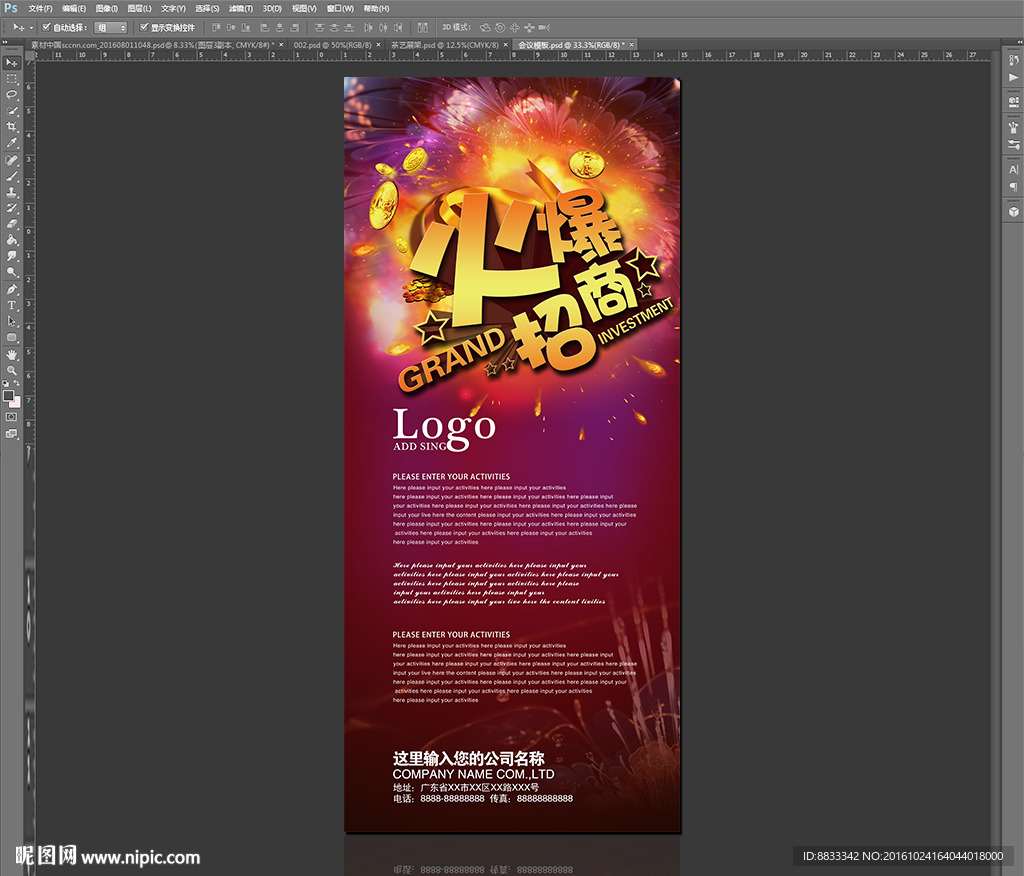Open the Character panel icon
This screenshot has width=1024, height=876.
point(1014,170)
